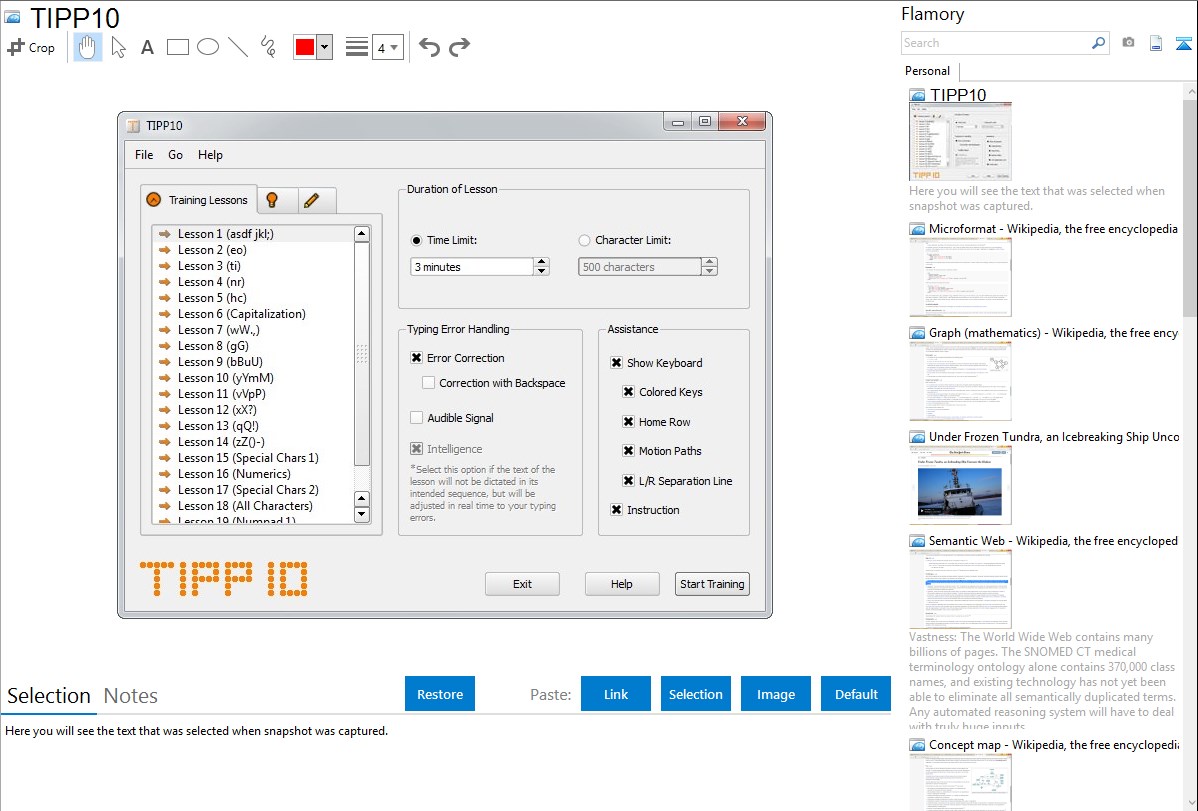Choose the straight line tool
The height and width of the screenshot is (811, 1198).
tap(238, 47)
